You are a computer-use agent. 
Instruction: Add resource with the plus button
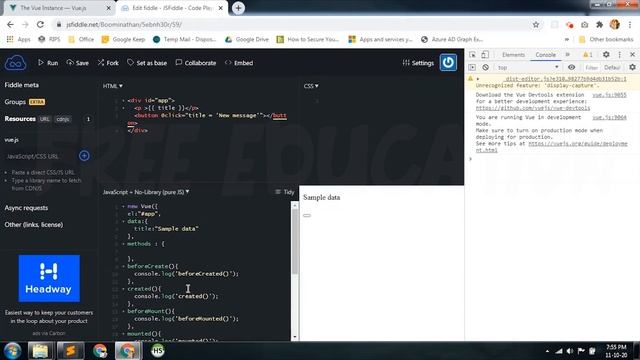coord(84,156)
